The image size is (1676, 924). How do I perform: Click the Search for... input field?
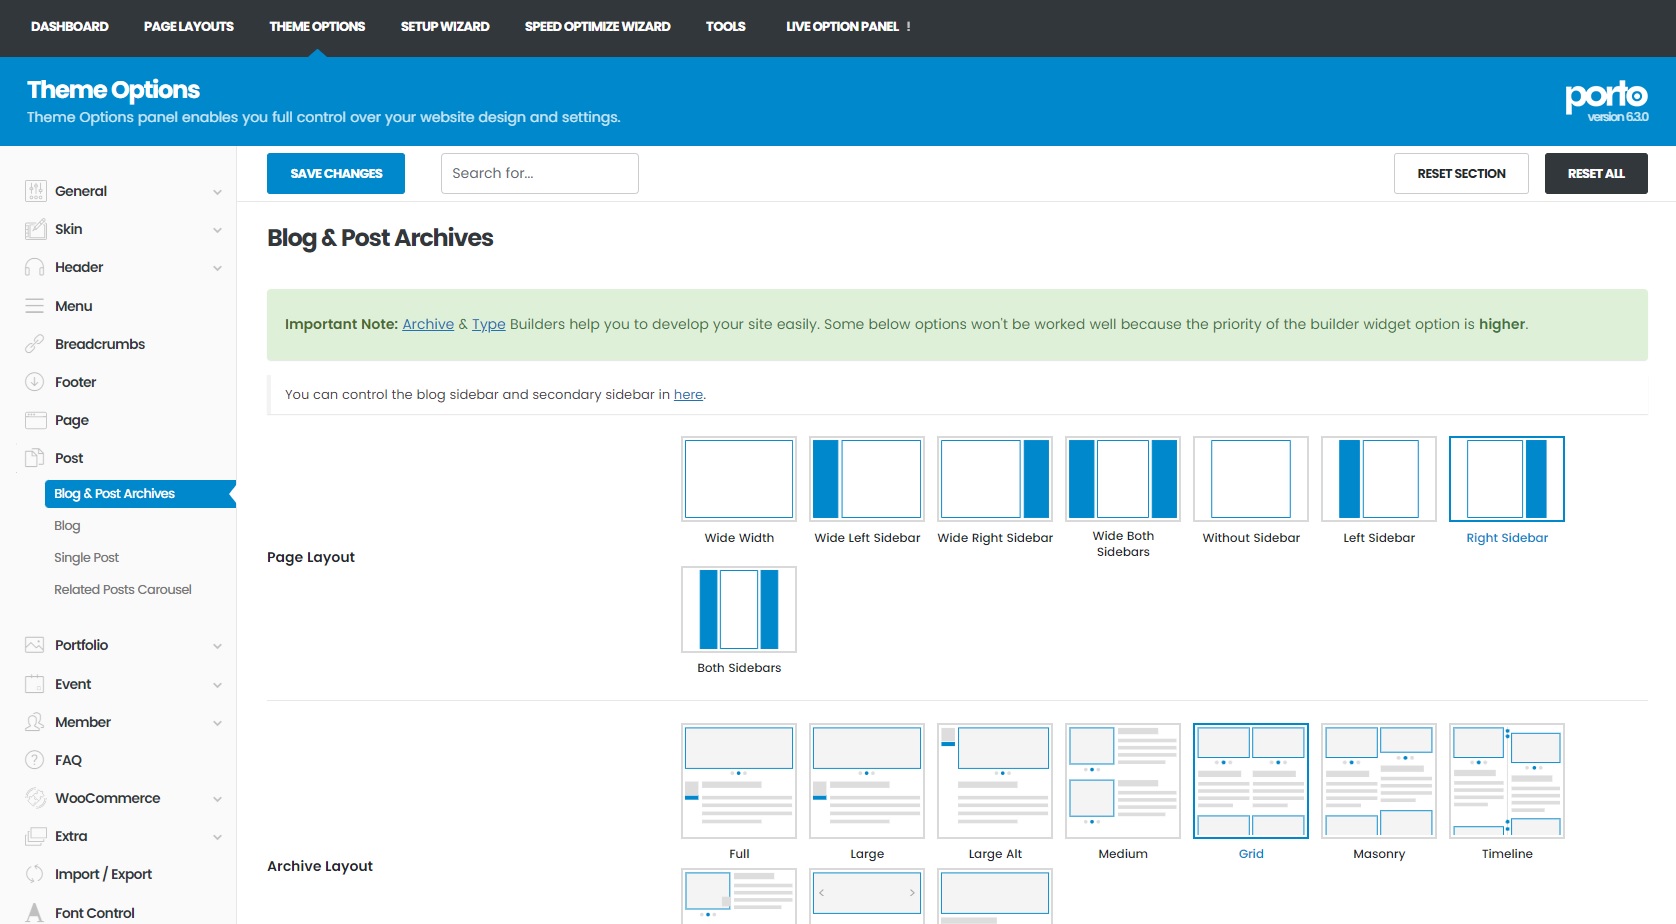click(x=540, y=174)
